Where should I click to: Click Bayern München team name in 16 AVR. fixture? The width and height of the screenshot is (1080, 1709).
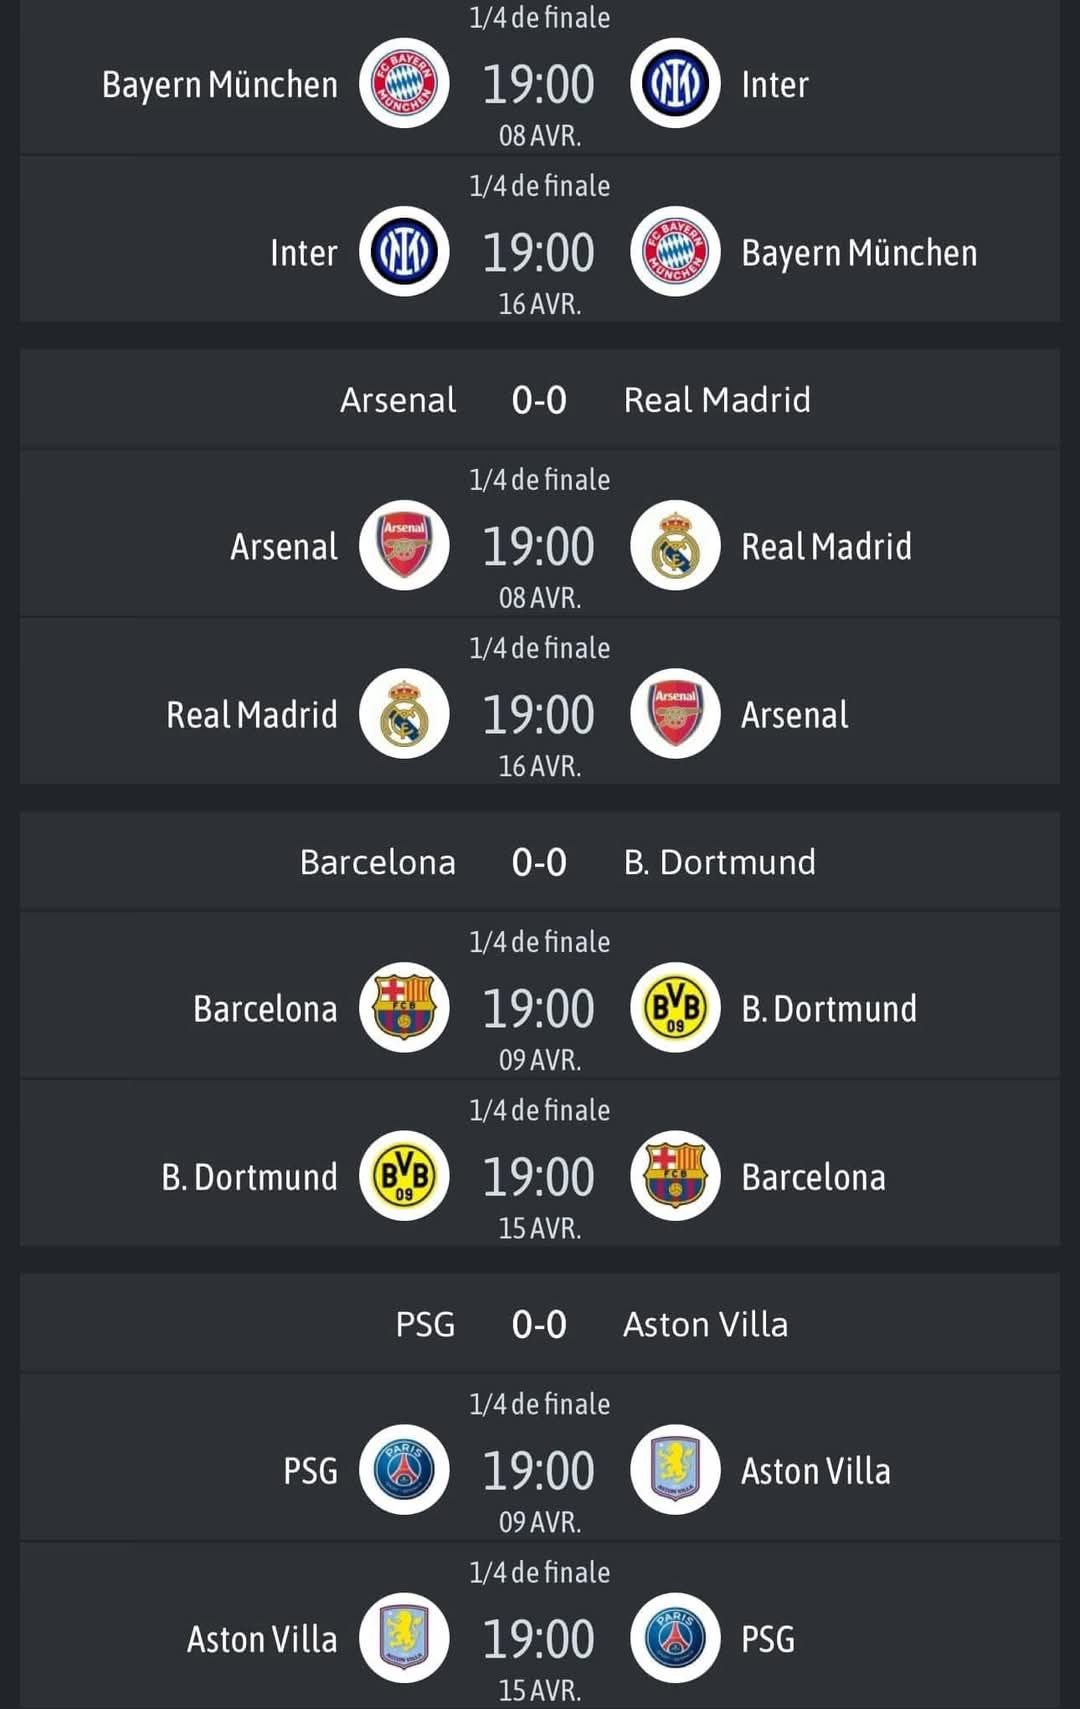[x=859, y=253]
